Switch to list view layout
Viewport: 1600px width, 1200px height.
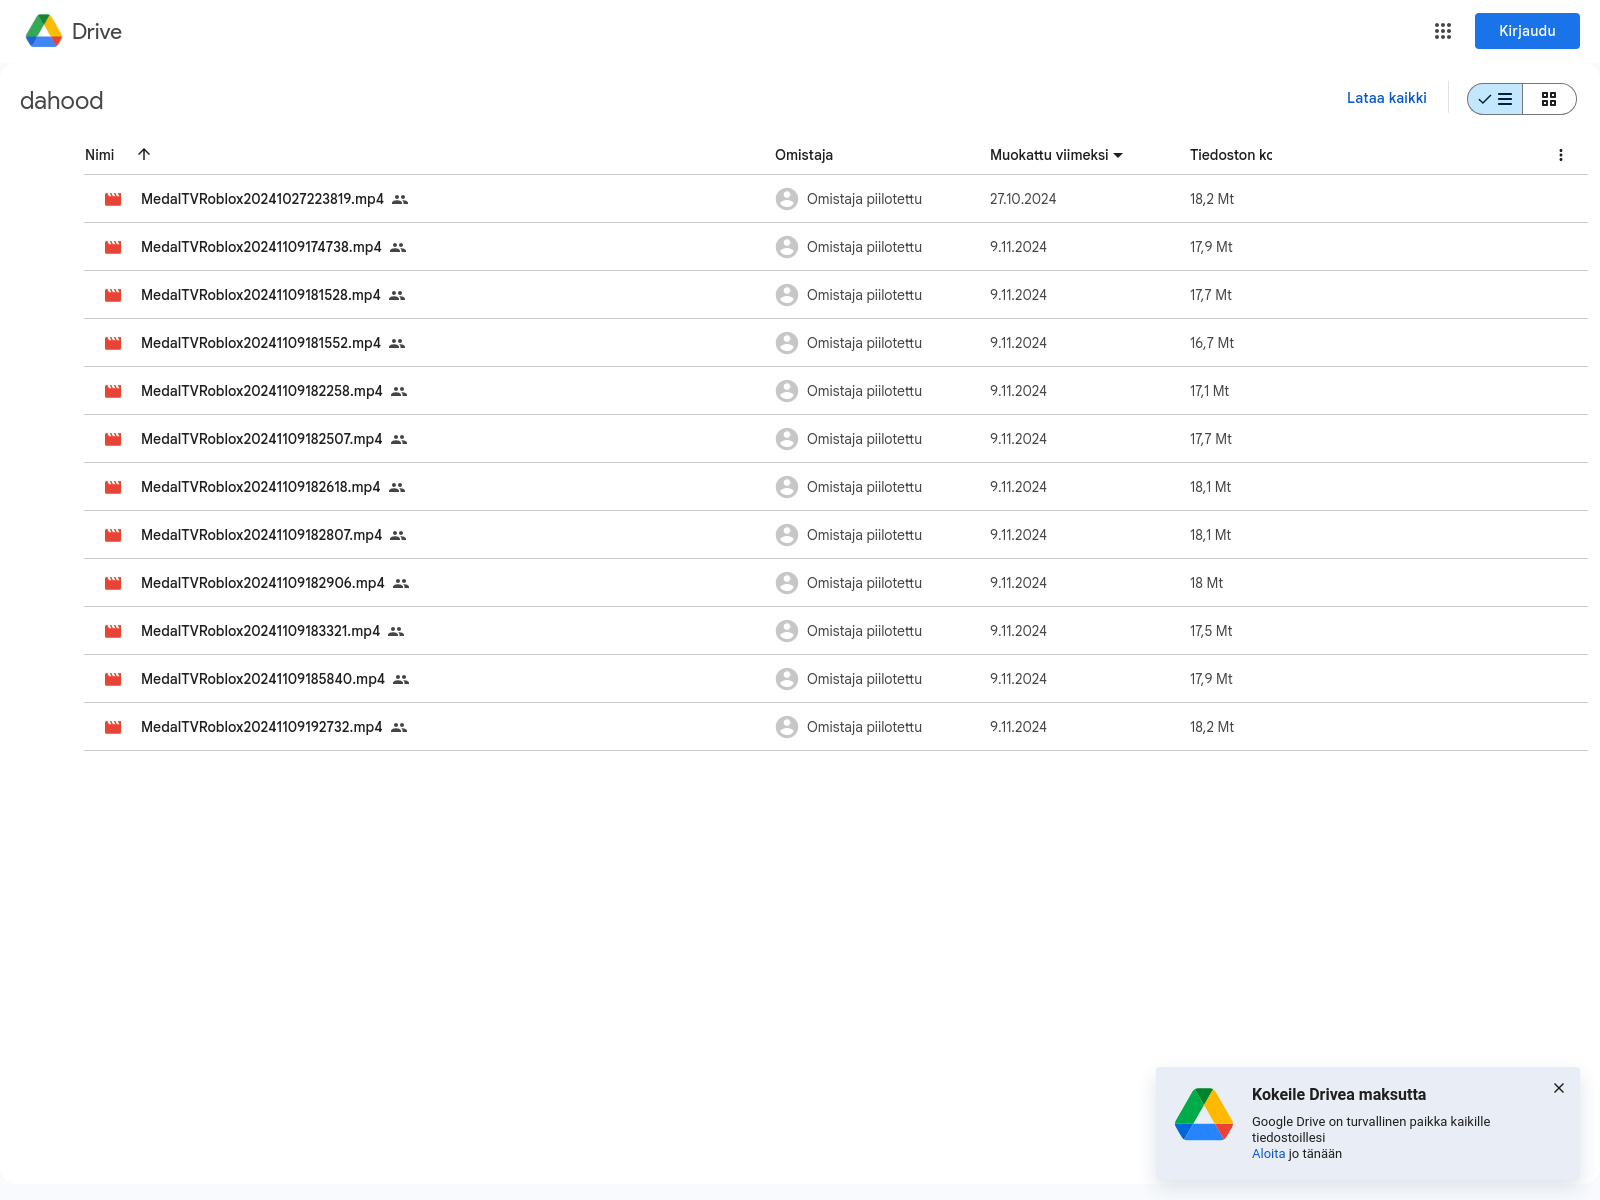pyautogui.click(x=1495, y=99)
